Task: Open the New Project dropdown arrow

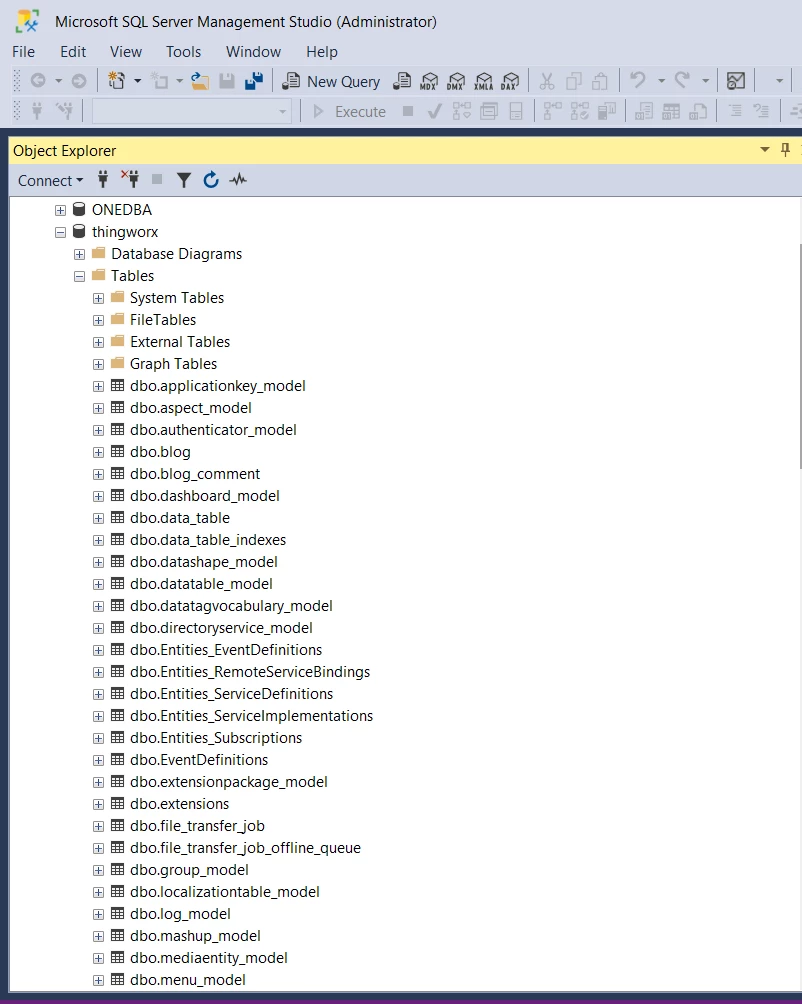Action: coord(137,81)
